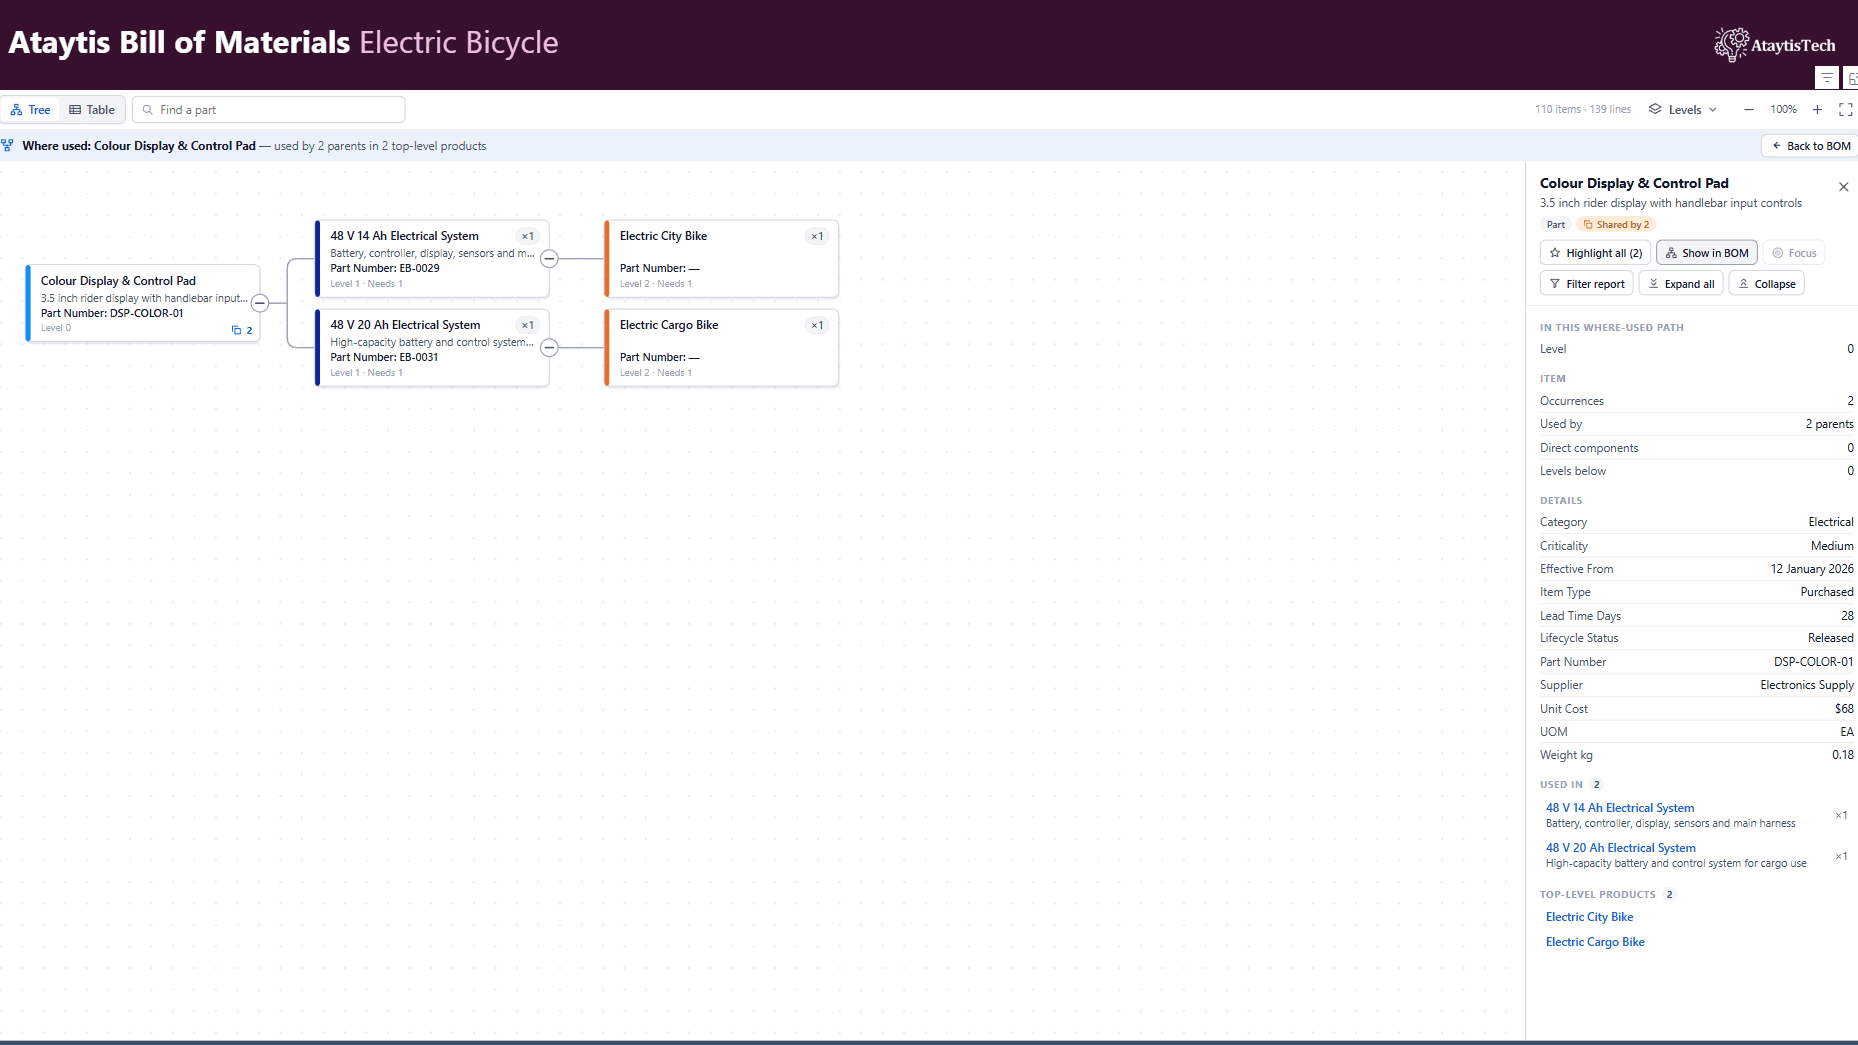Click the 100% zoom level value
This screenshot has height=1045, width=1858.
coord(1783,110)
